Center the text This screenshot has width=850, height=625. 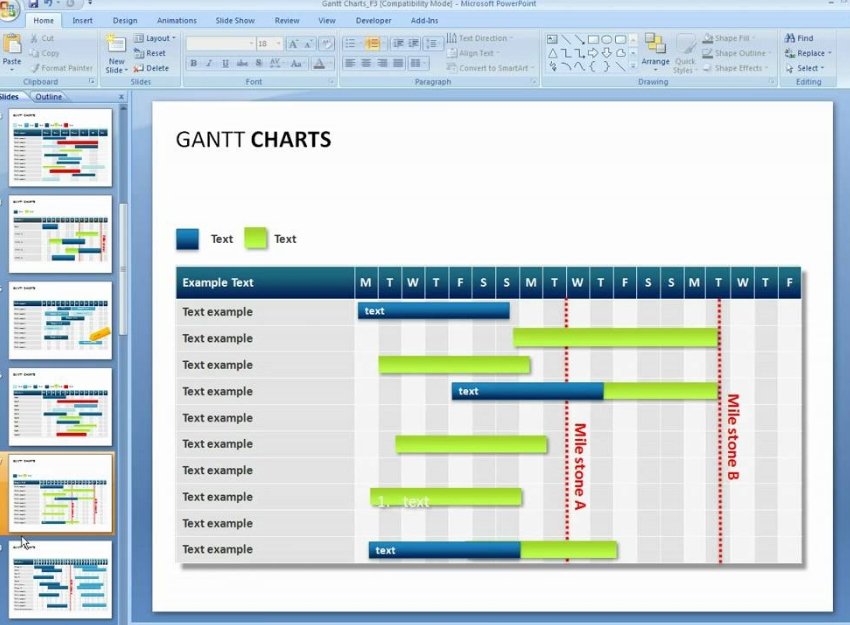pos(366,63)
